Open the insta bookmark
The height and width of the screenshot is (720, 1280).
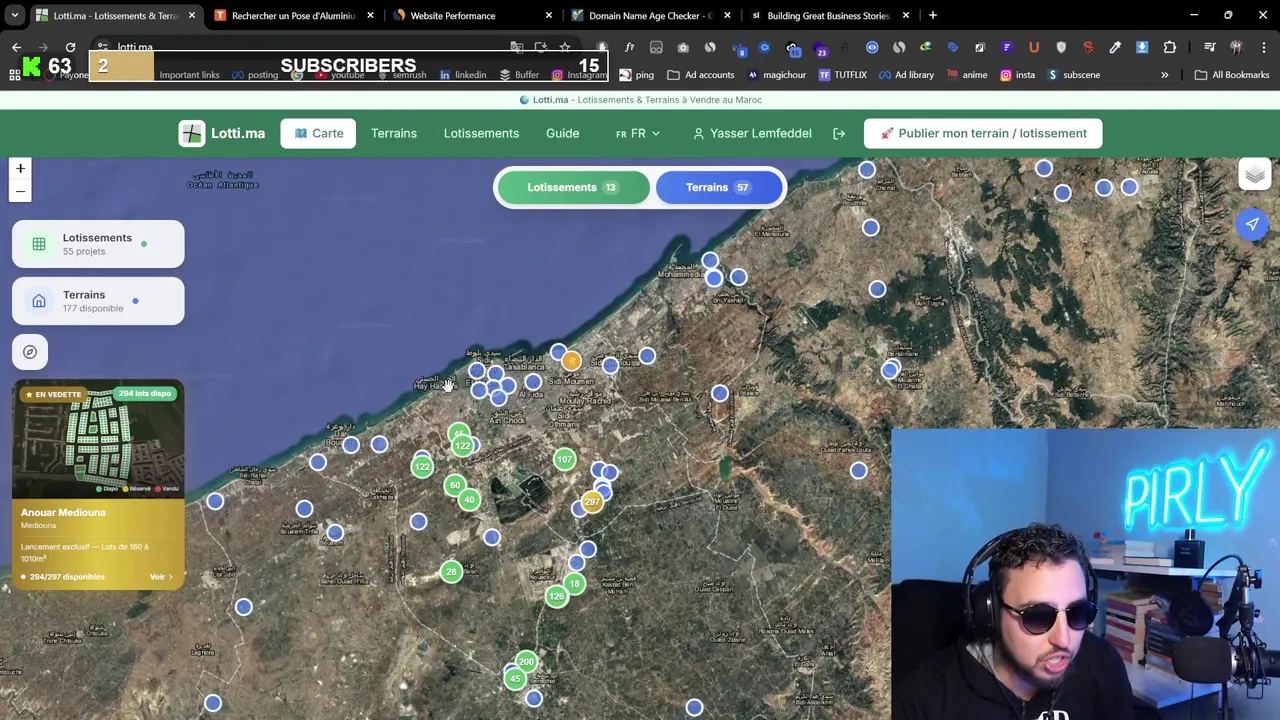click(1018, 75)
